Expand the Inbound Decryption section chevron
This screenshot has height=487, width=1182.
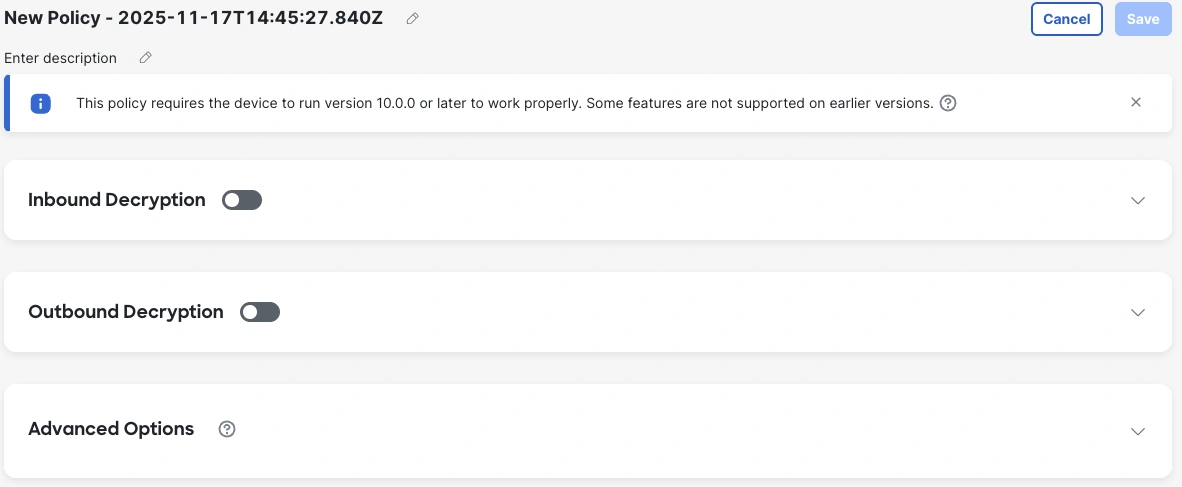tap(1138, 201)
